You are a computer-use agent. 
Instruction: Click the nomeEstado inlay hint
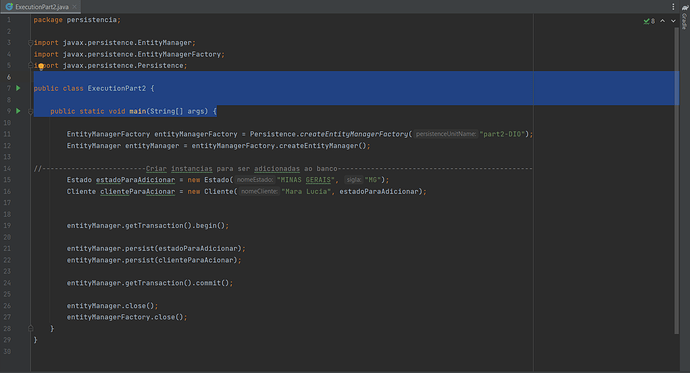254,179
